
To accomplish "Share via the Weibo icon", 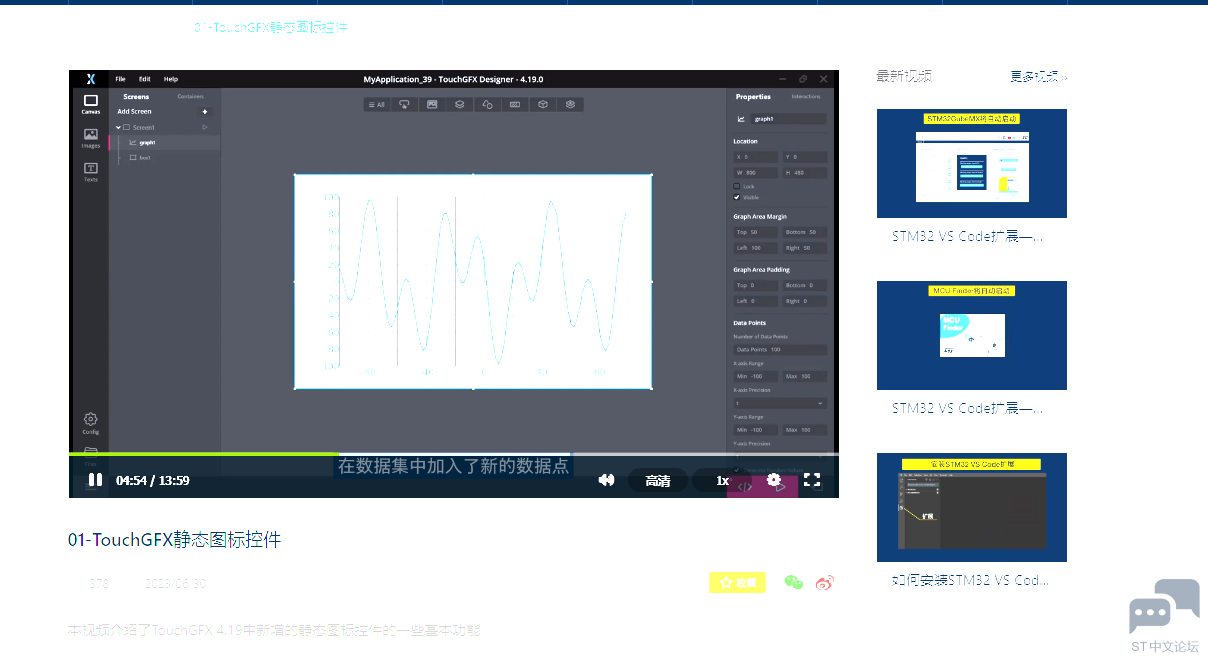I will [x=825, y=583].
